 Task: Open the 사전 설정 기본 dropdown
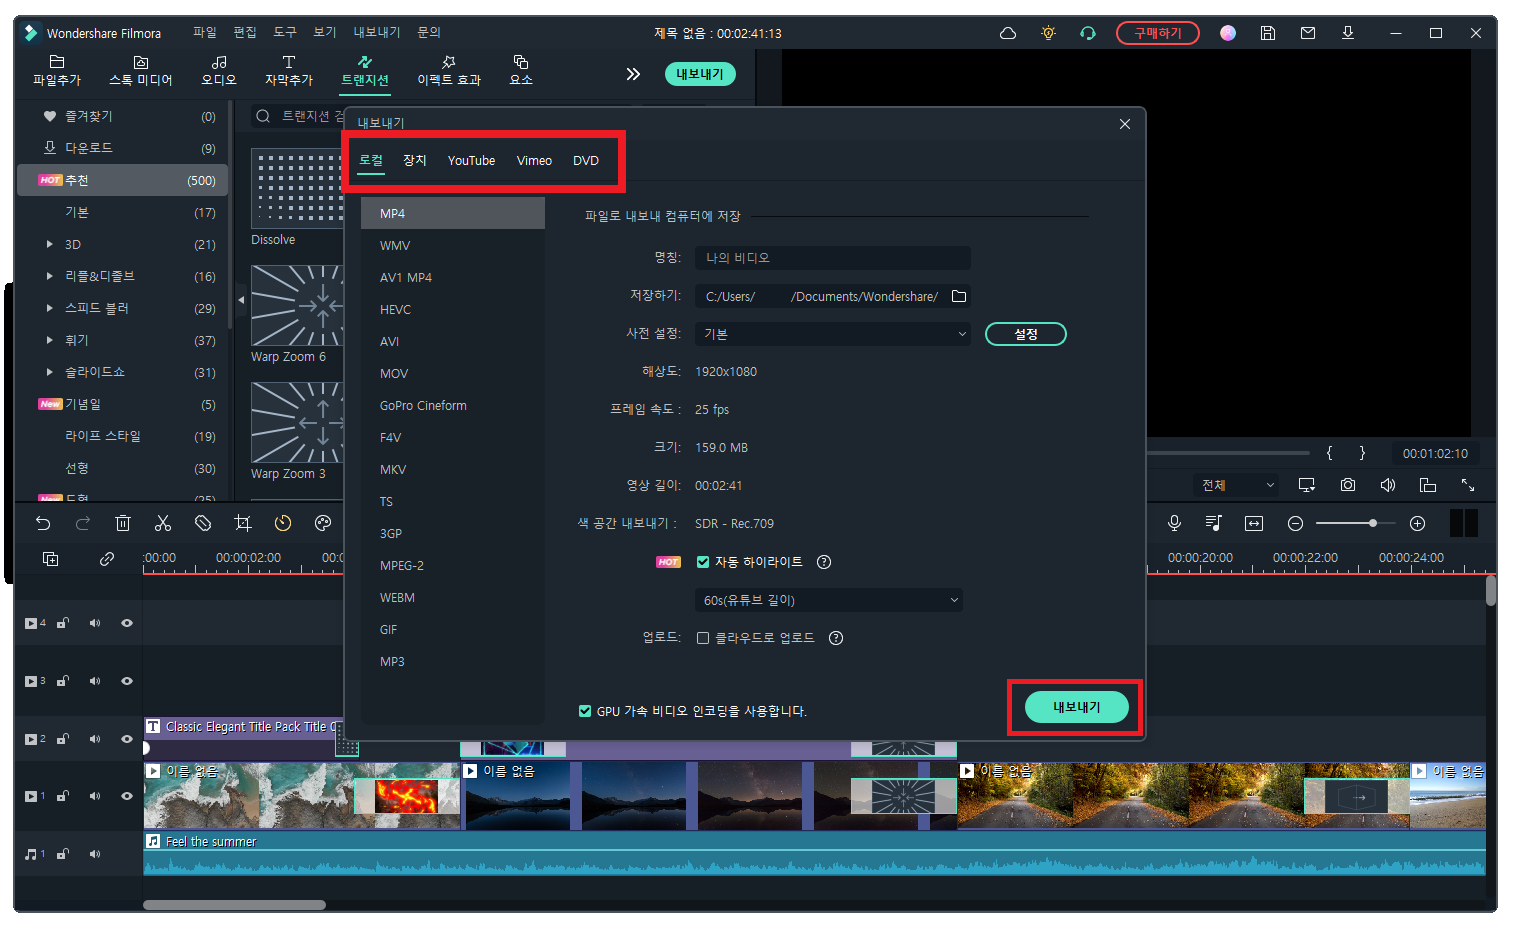pos(833,334)
